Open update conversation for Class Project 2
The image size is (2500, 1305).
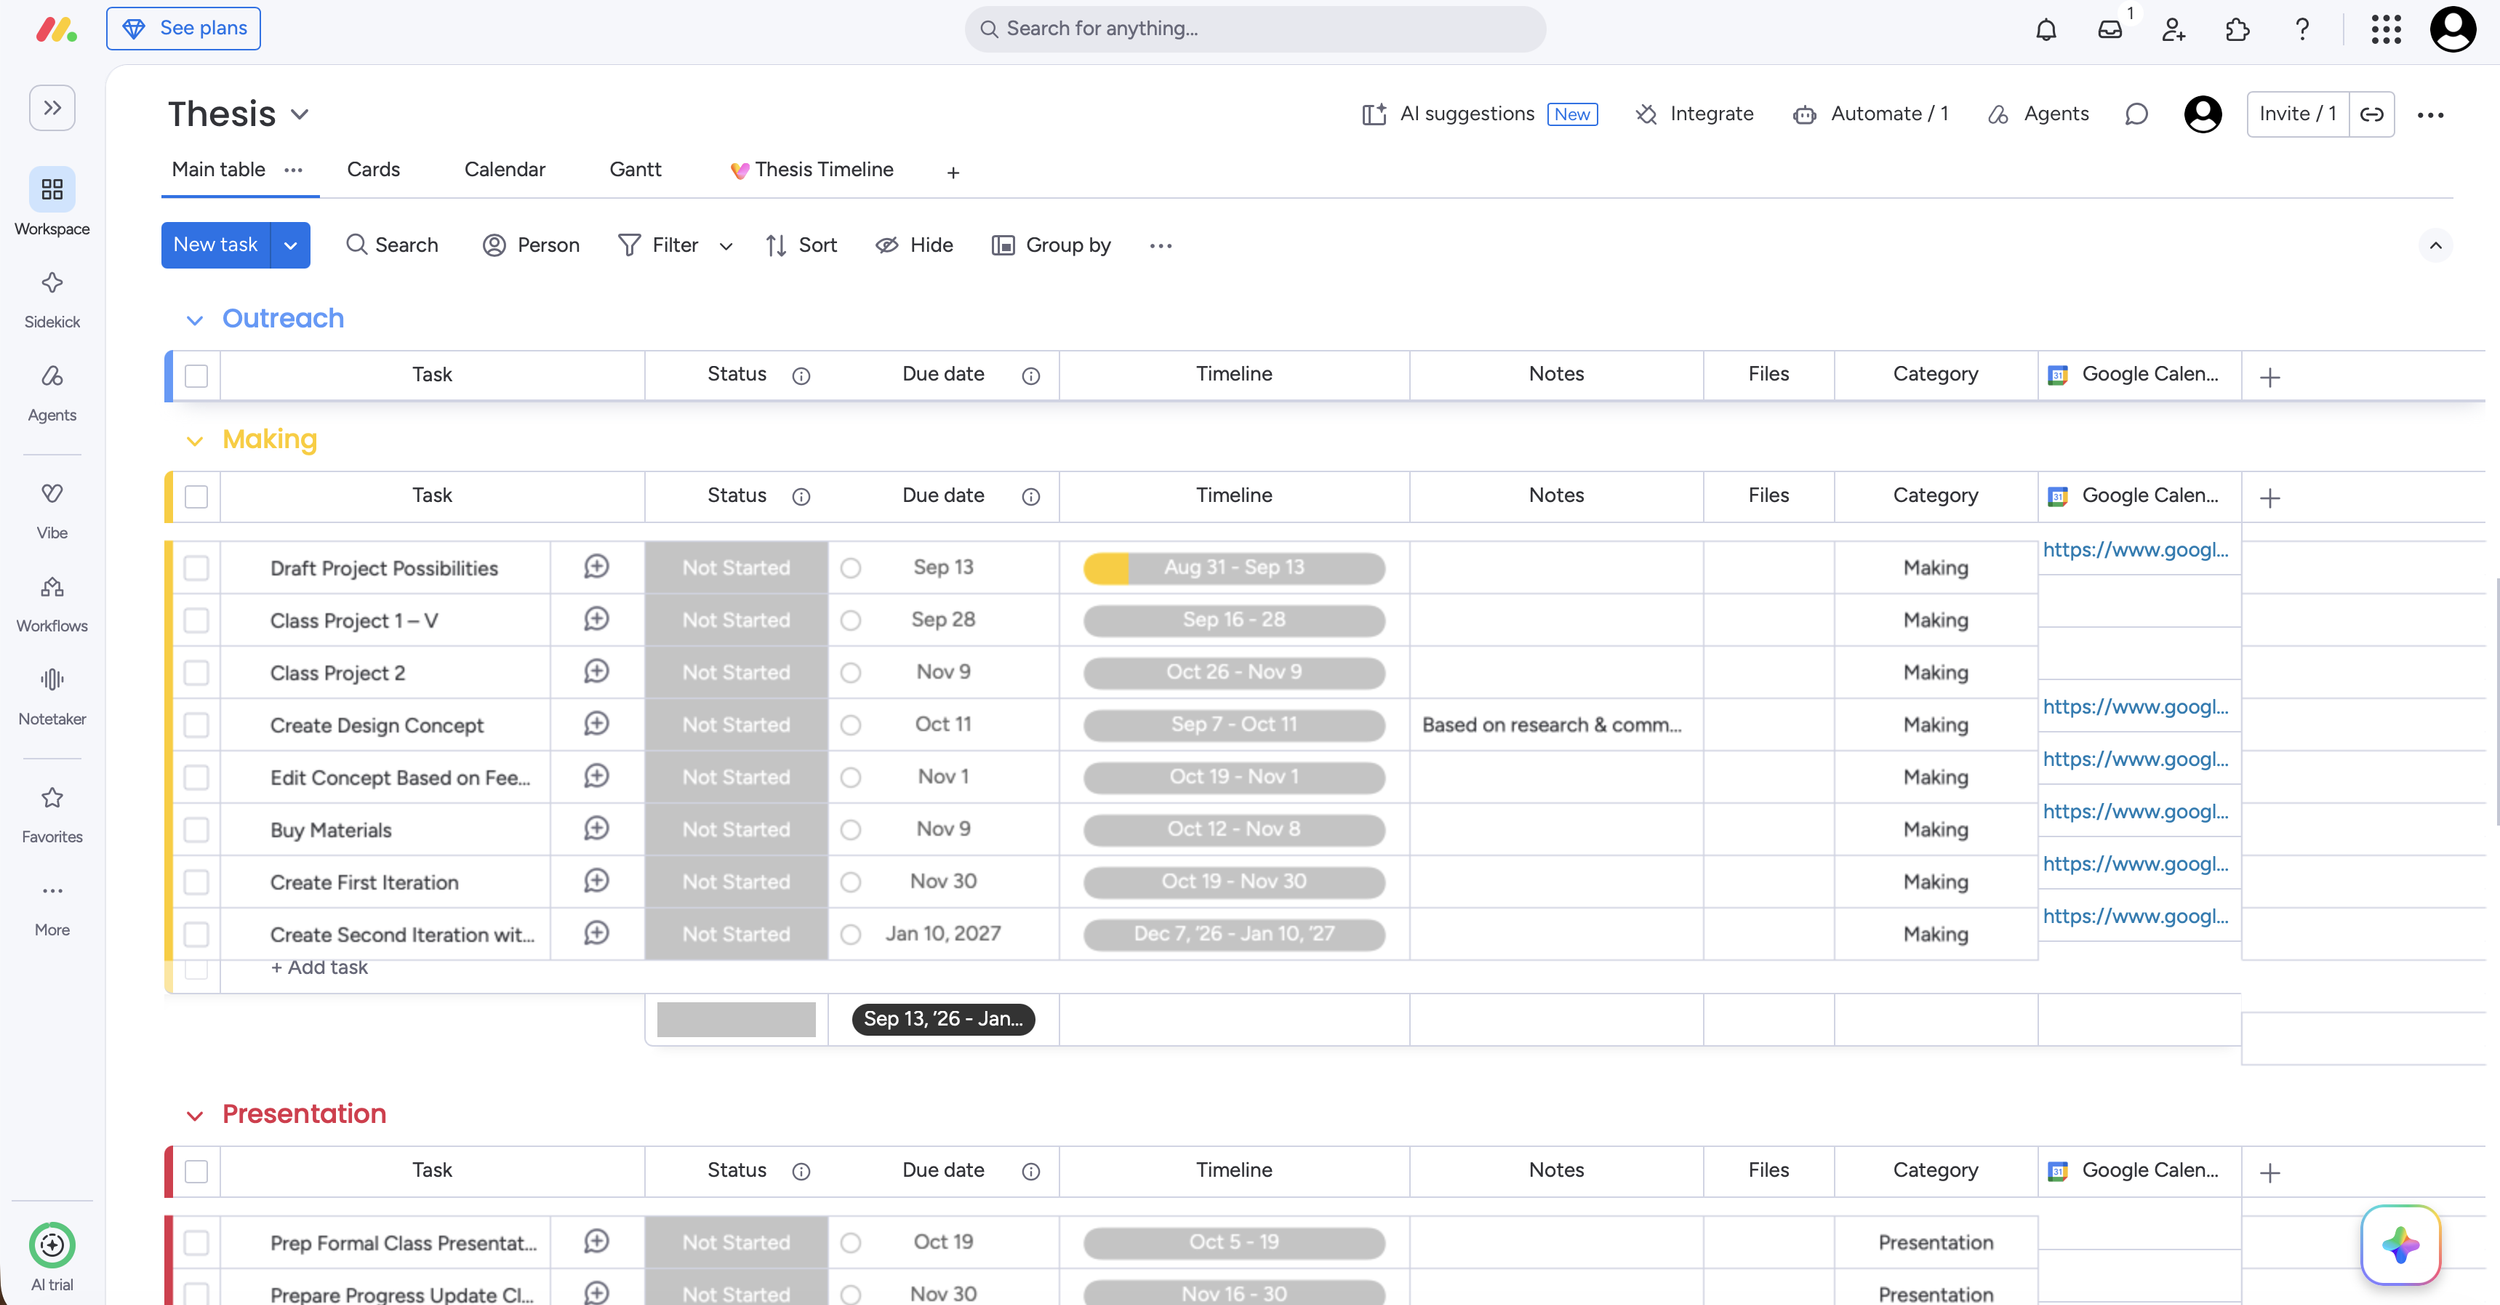[596, 672]
